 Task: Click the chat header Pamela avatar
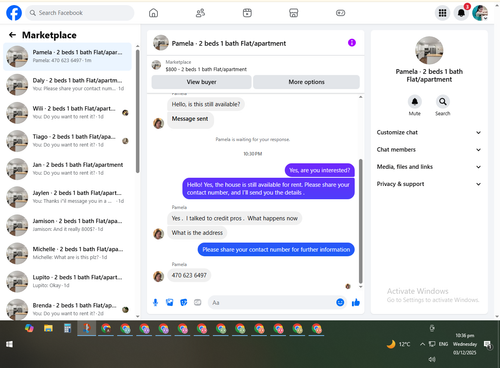(161, 43)
